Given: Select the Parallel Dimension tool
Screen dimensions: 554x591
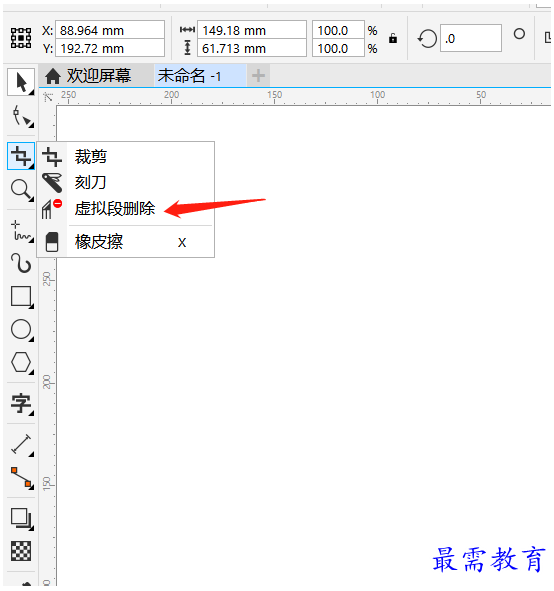Looking at the screenshot, I should pos(21,444).
